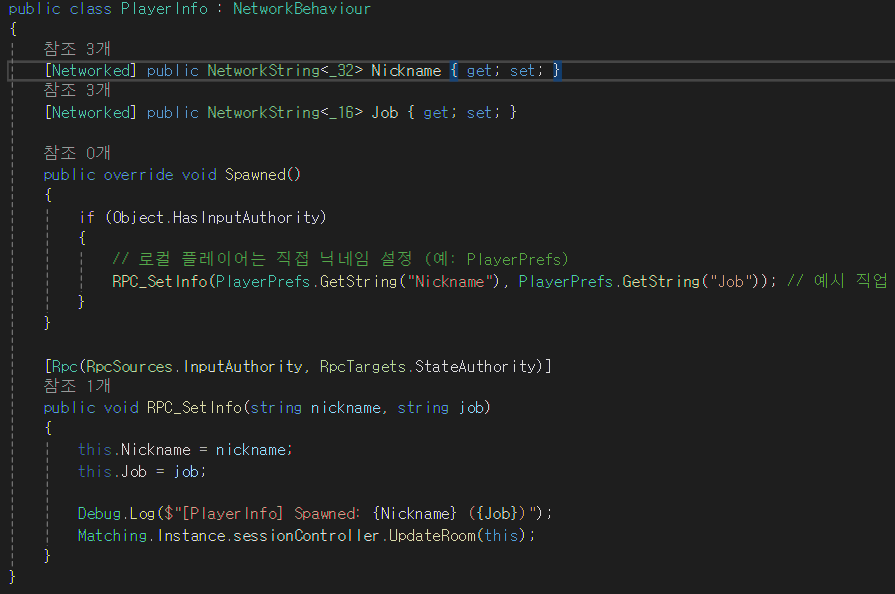This screenshot has height=594, width=895.
Task: Click the Job property name in its declaration
Action: tap(385, 112)
